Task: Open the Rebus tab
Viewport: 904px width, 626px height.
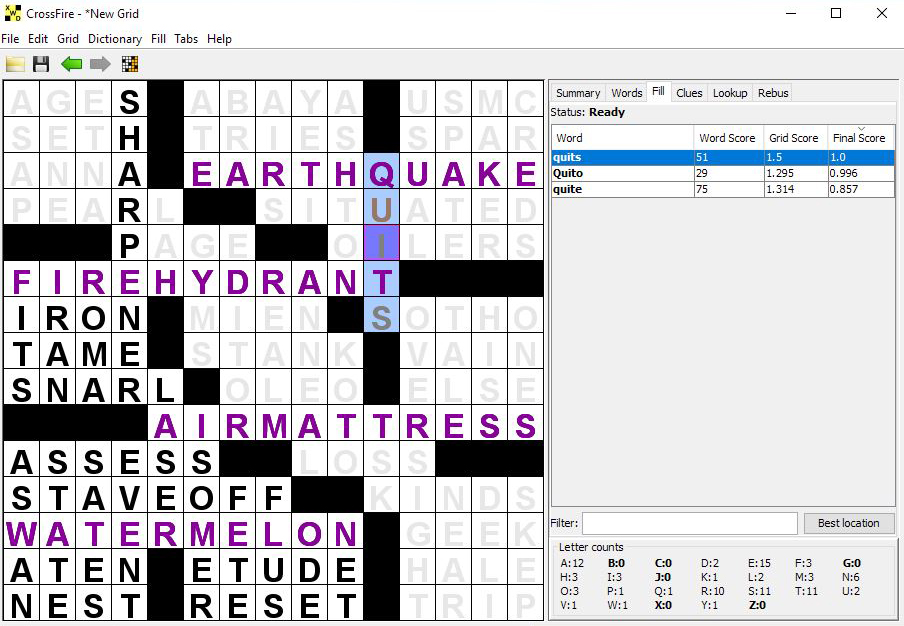Action: pyautogui.click(x=773, y=93)
